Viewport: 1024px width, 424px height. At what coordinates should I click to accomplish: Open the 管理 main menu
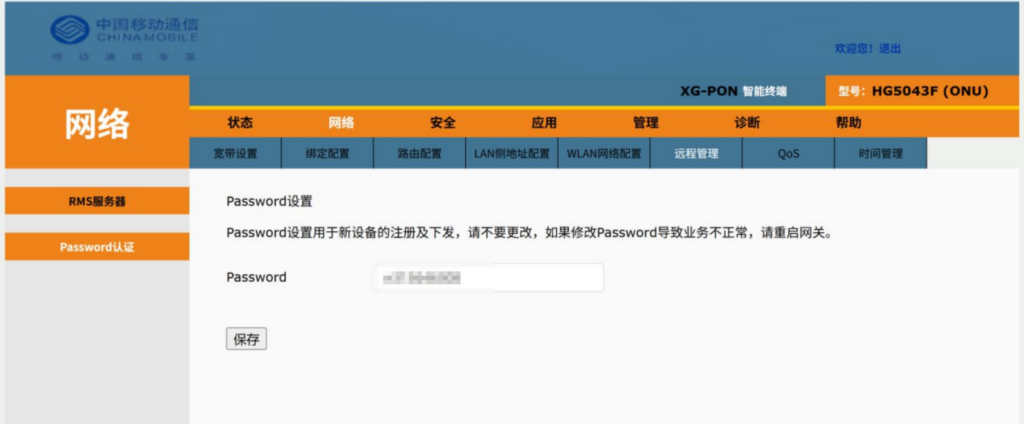[646, 123]
